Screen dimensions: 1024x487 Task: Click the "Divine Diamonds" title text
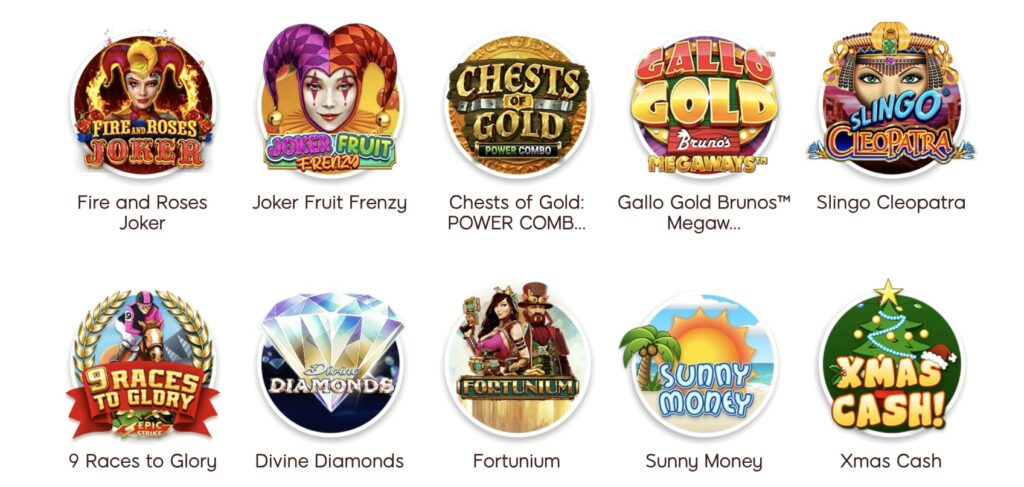tap(330, 462)
